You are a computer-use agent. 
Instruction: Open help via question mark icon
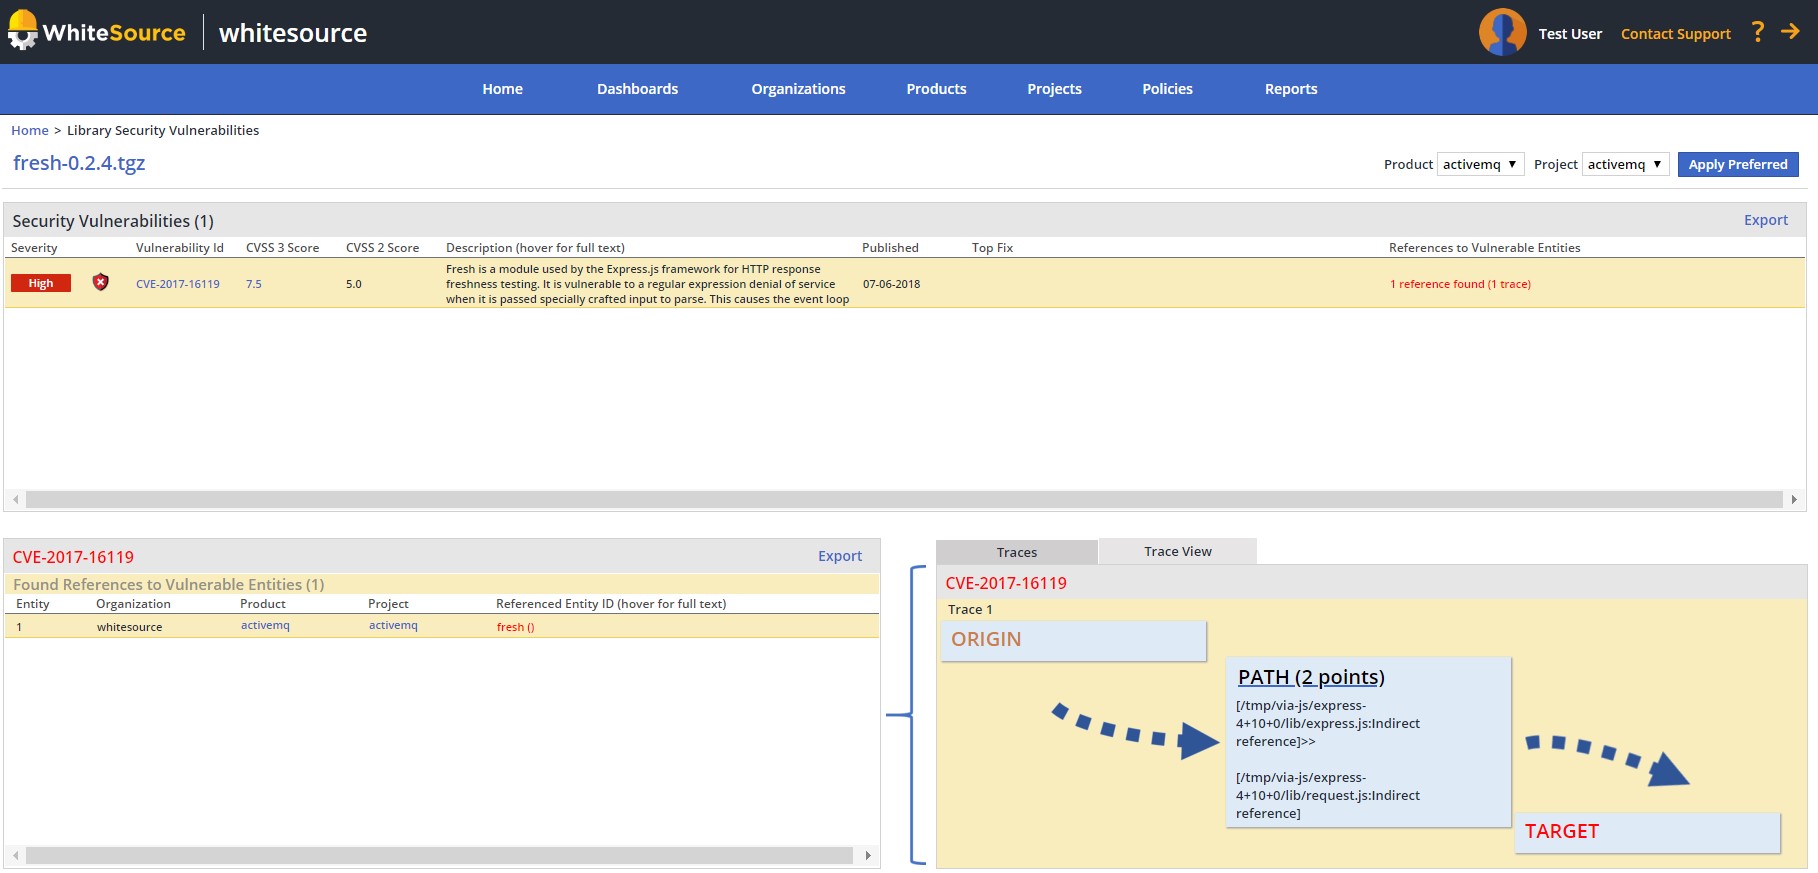click(x=1757, y=32)
